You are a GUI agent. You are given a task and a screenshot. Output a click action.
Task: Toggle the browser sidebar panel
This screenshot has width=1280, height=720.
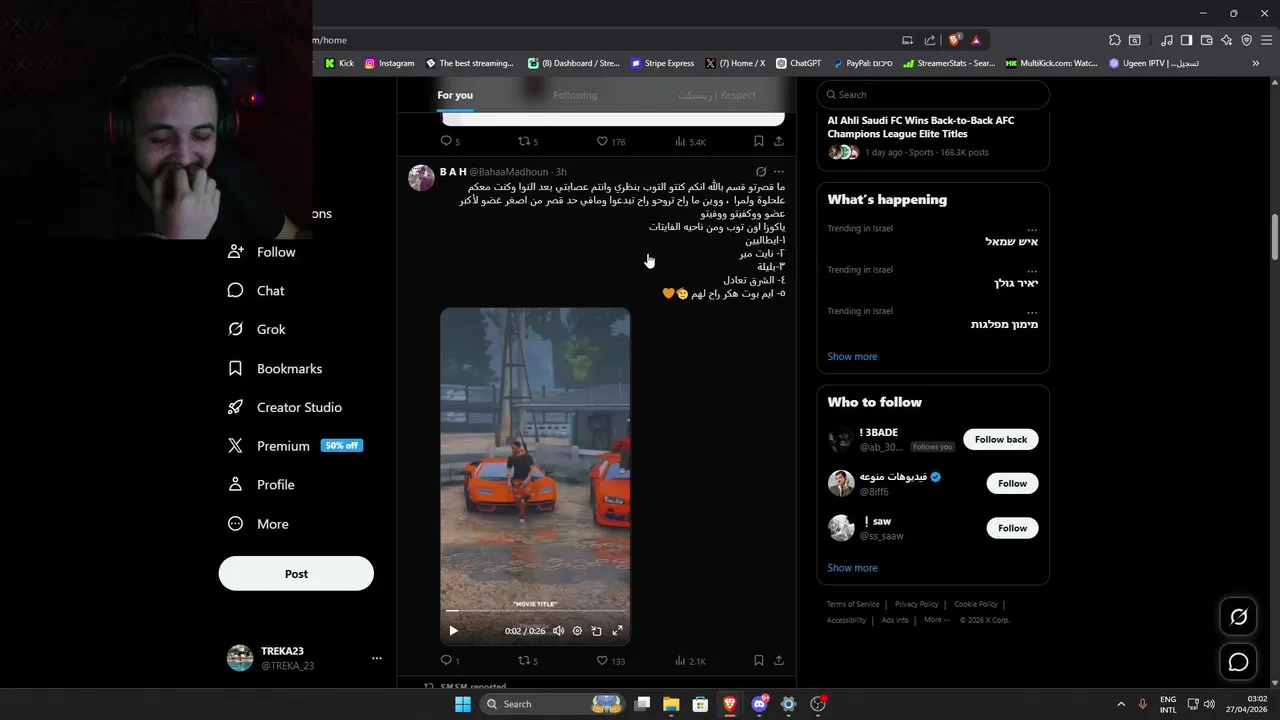tap(1186, 40)
